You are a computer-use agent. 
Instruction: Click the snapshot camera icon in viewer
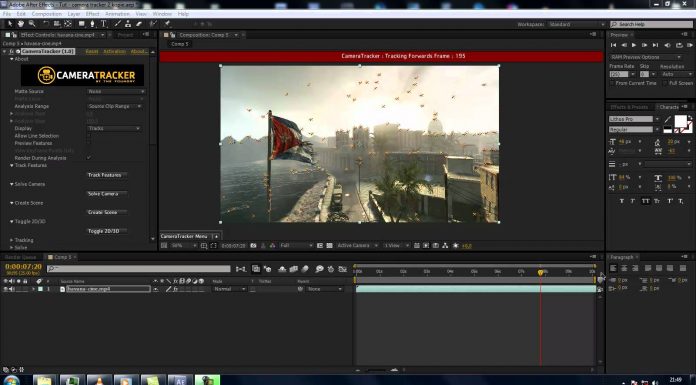click(x=253, y=246)
